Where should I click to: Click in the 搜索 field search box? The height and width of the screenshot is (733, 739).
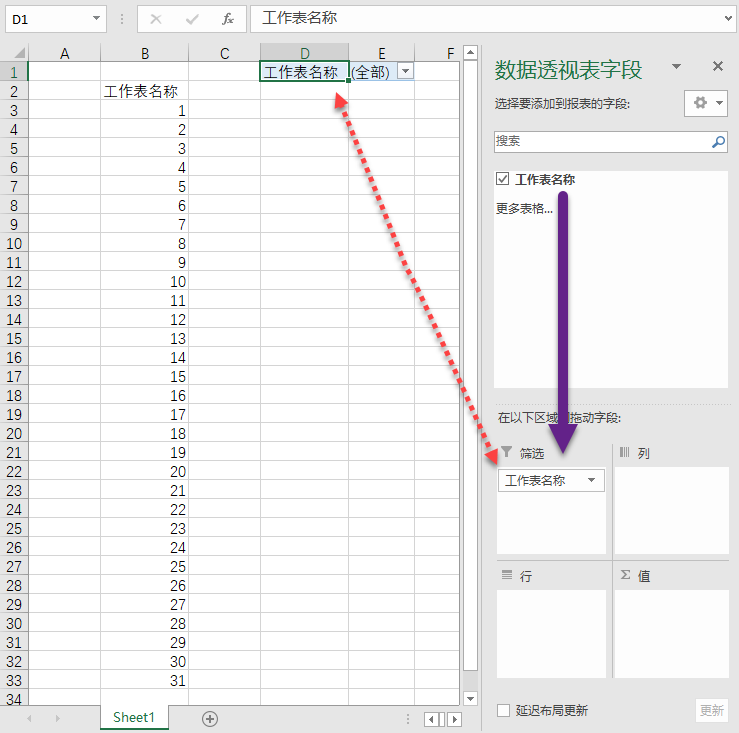tap(600, 142)
